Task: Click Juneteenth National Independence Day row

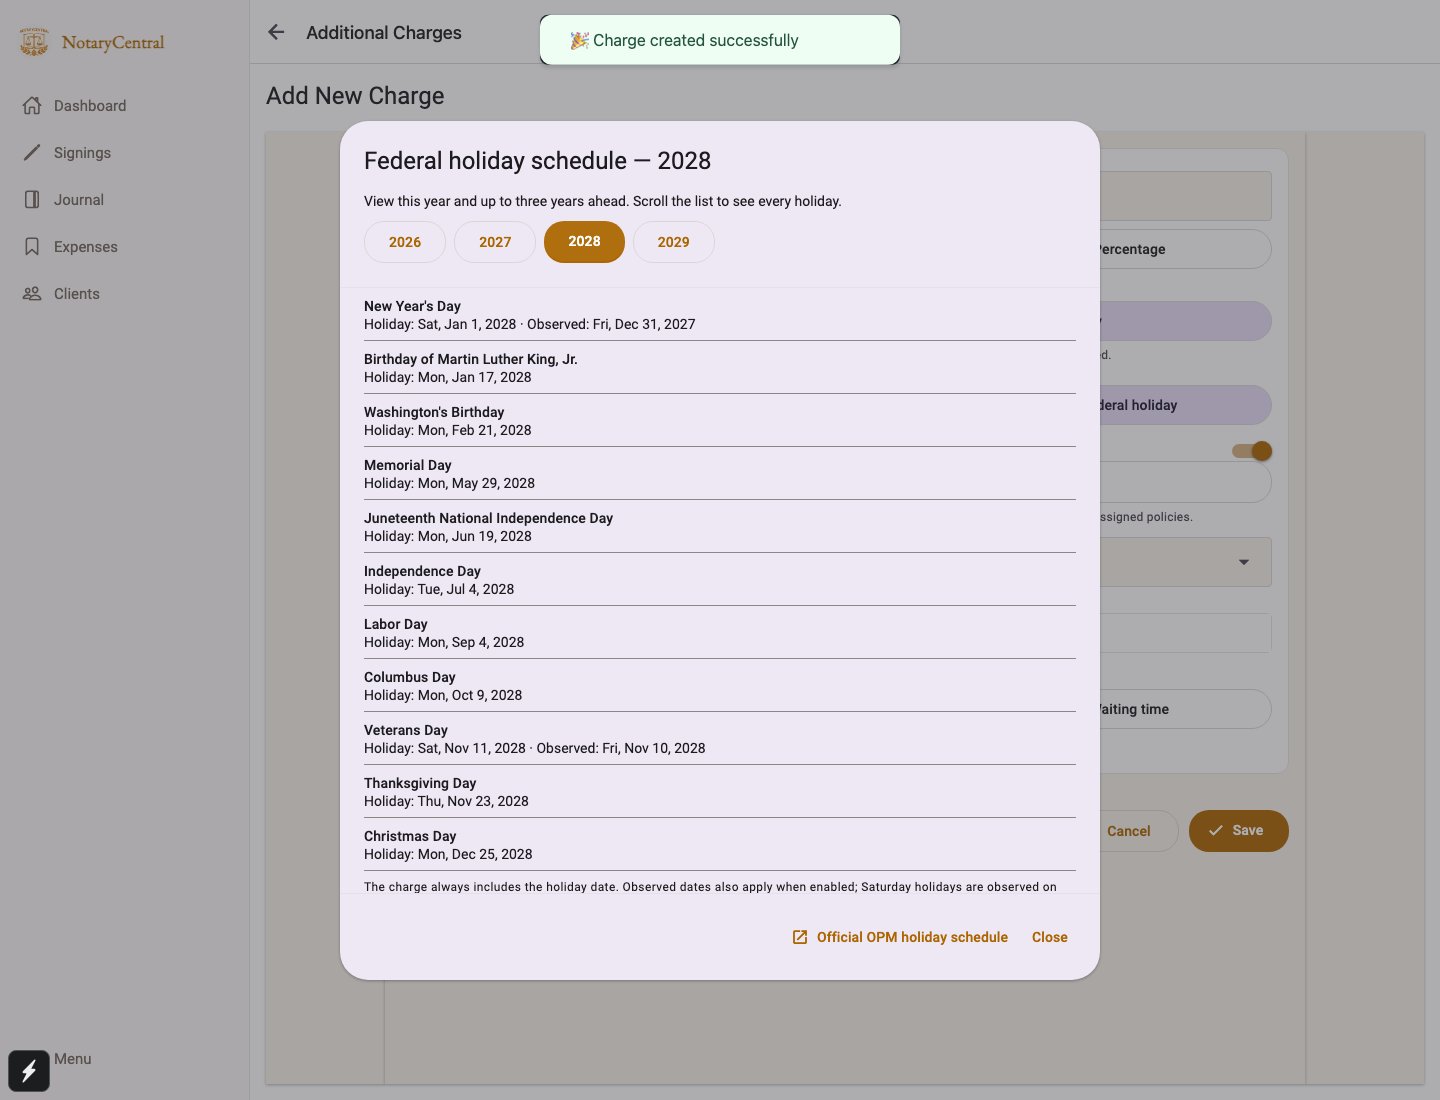Action: tap(720, 527)
